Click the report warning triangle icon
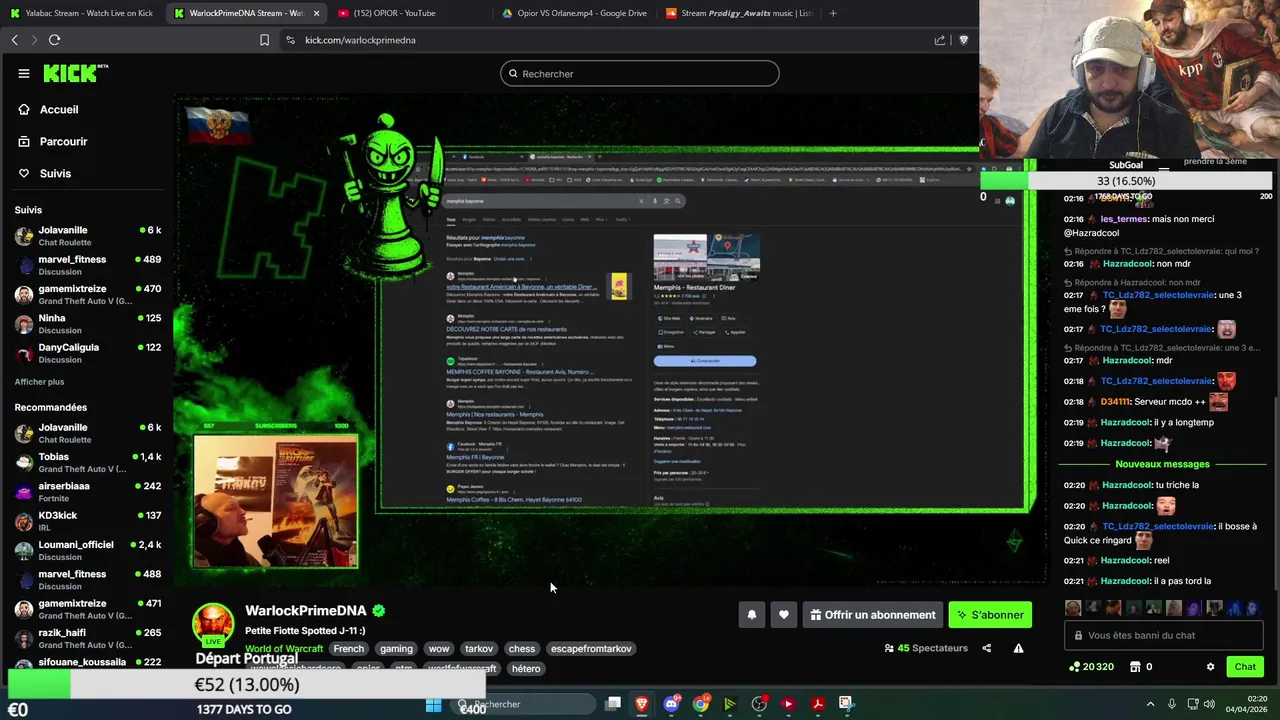This screenshot has height=720, width=1280. pyautogui.click(x=1018, y=648)
